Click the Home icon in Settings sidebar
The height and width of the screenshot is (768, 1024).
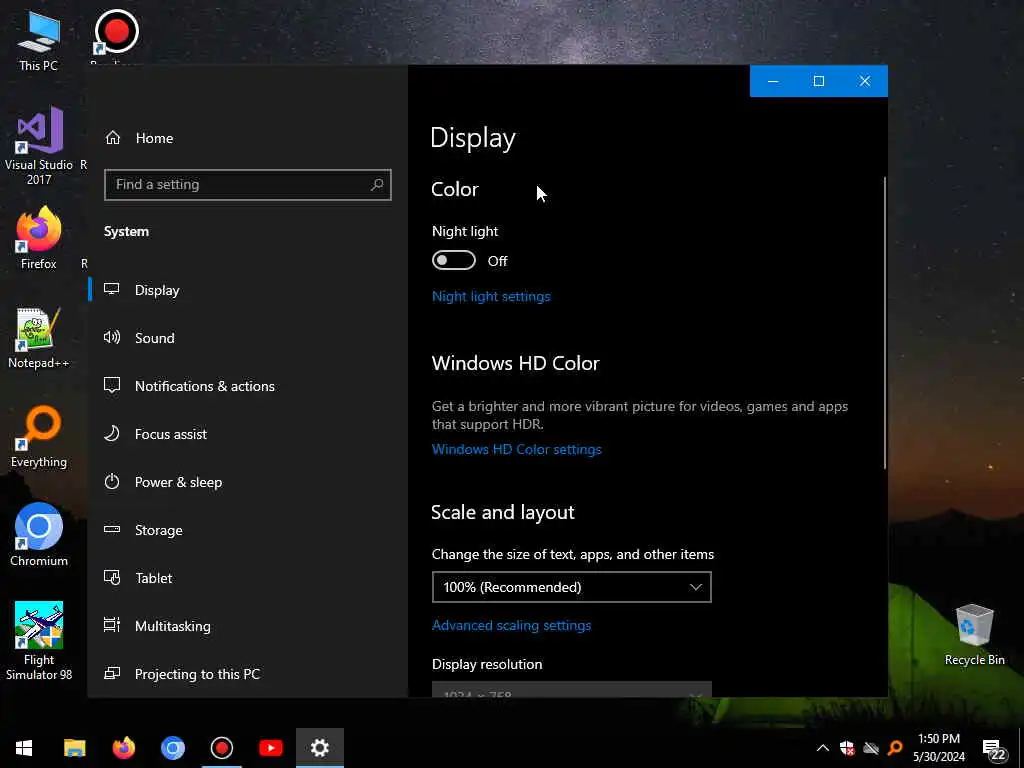pyautogui.click(x=113, y=138)
